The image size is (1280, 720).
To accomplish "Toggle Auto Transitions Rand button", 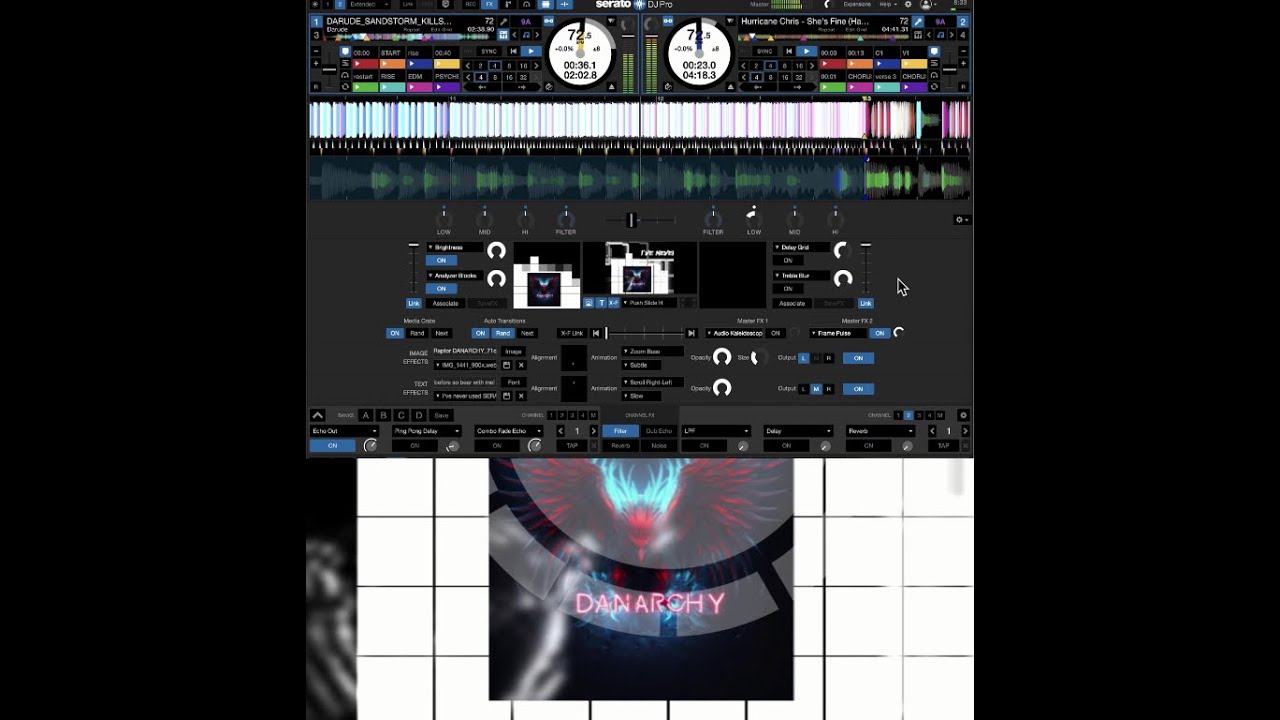I will [x=503, y=333].
